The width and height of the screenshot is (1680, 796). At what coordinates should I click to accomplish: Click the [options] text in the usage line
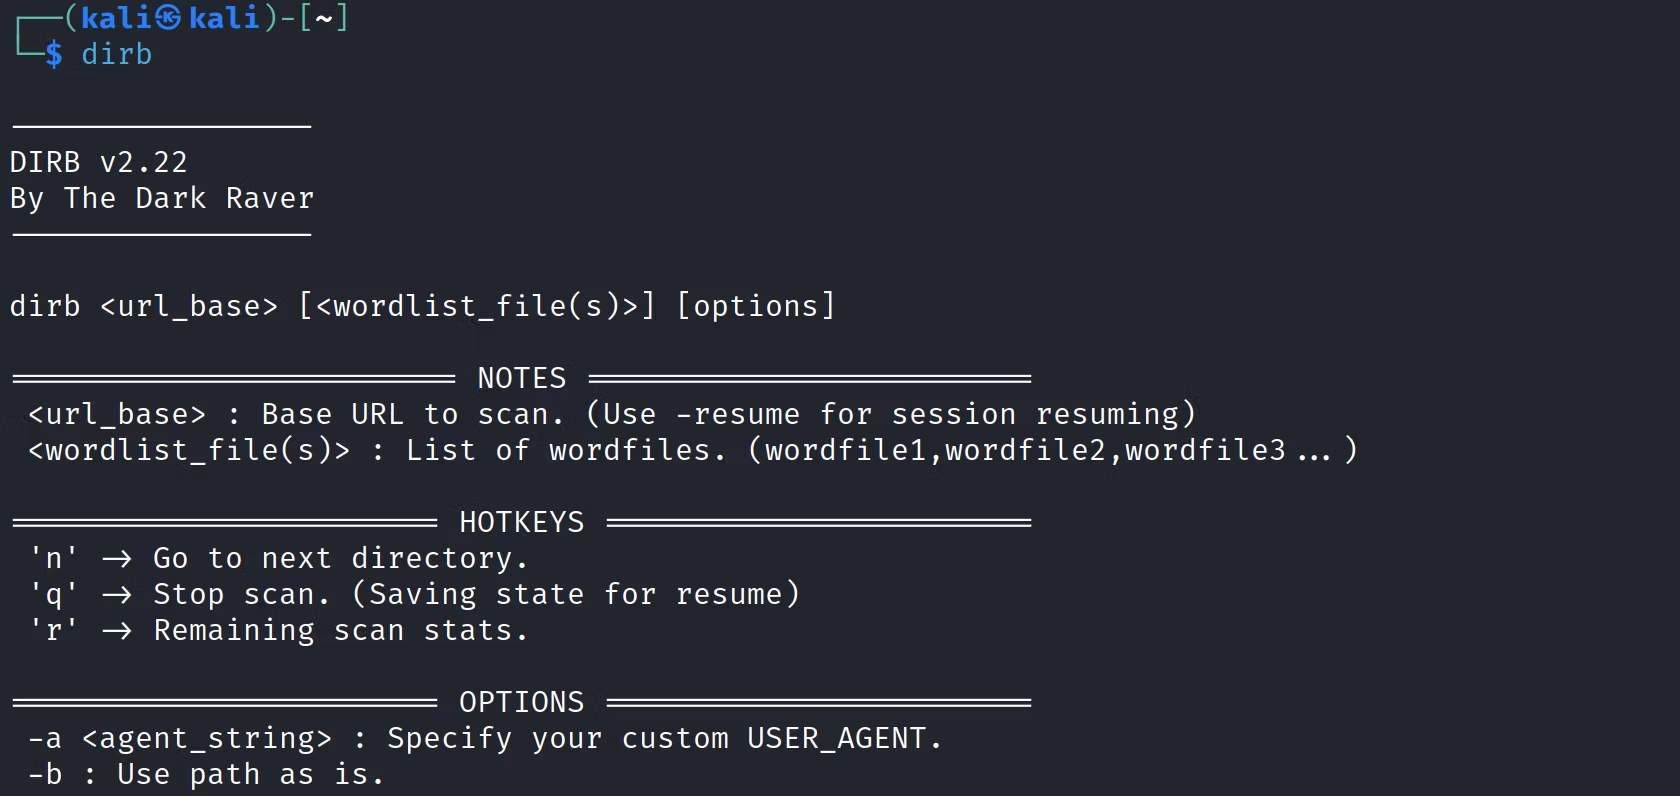tap(755, 306)
